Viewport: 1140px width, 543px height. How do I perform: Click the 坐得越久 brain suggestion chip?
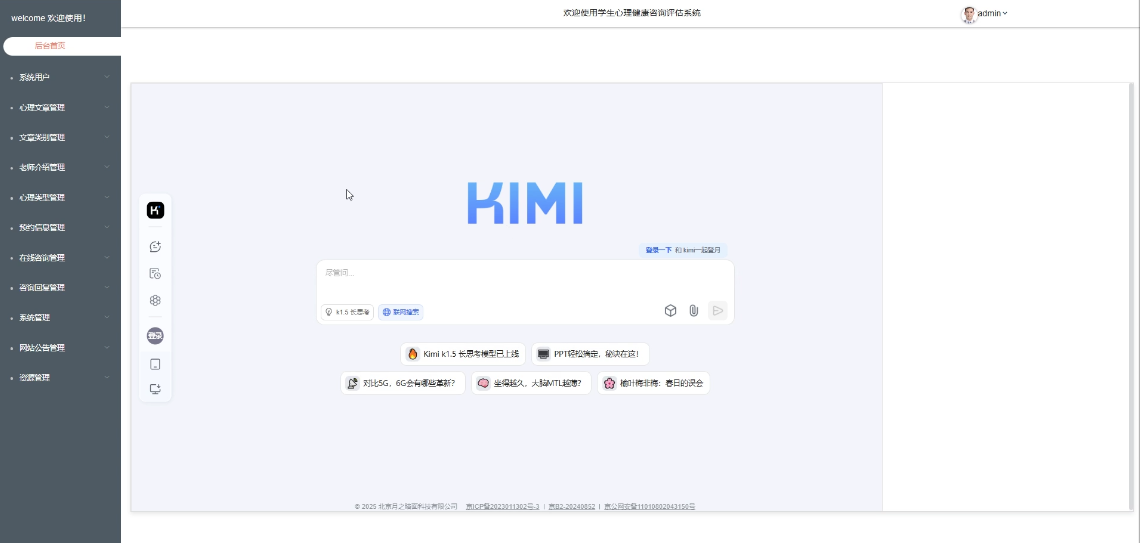click(x=531, y=383)
